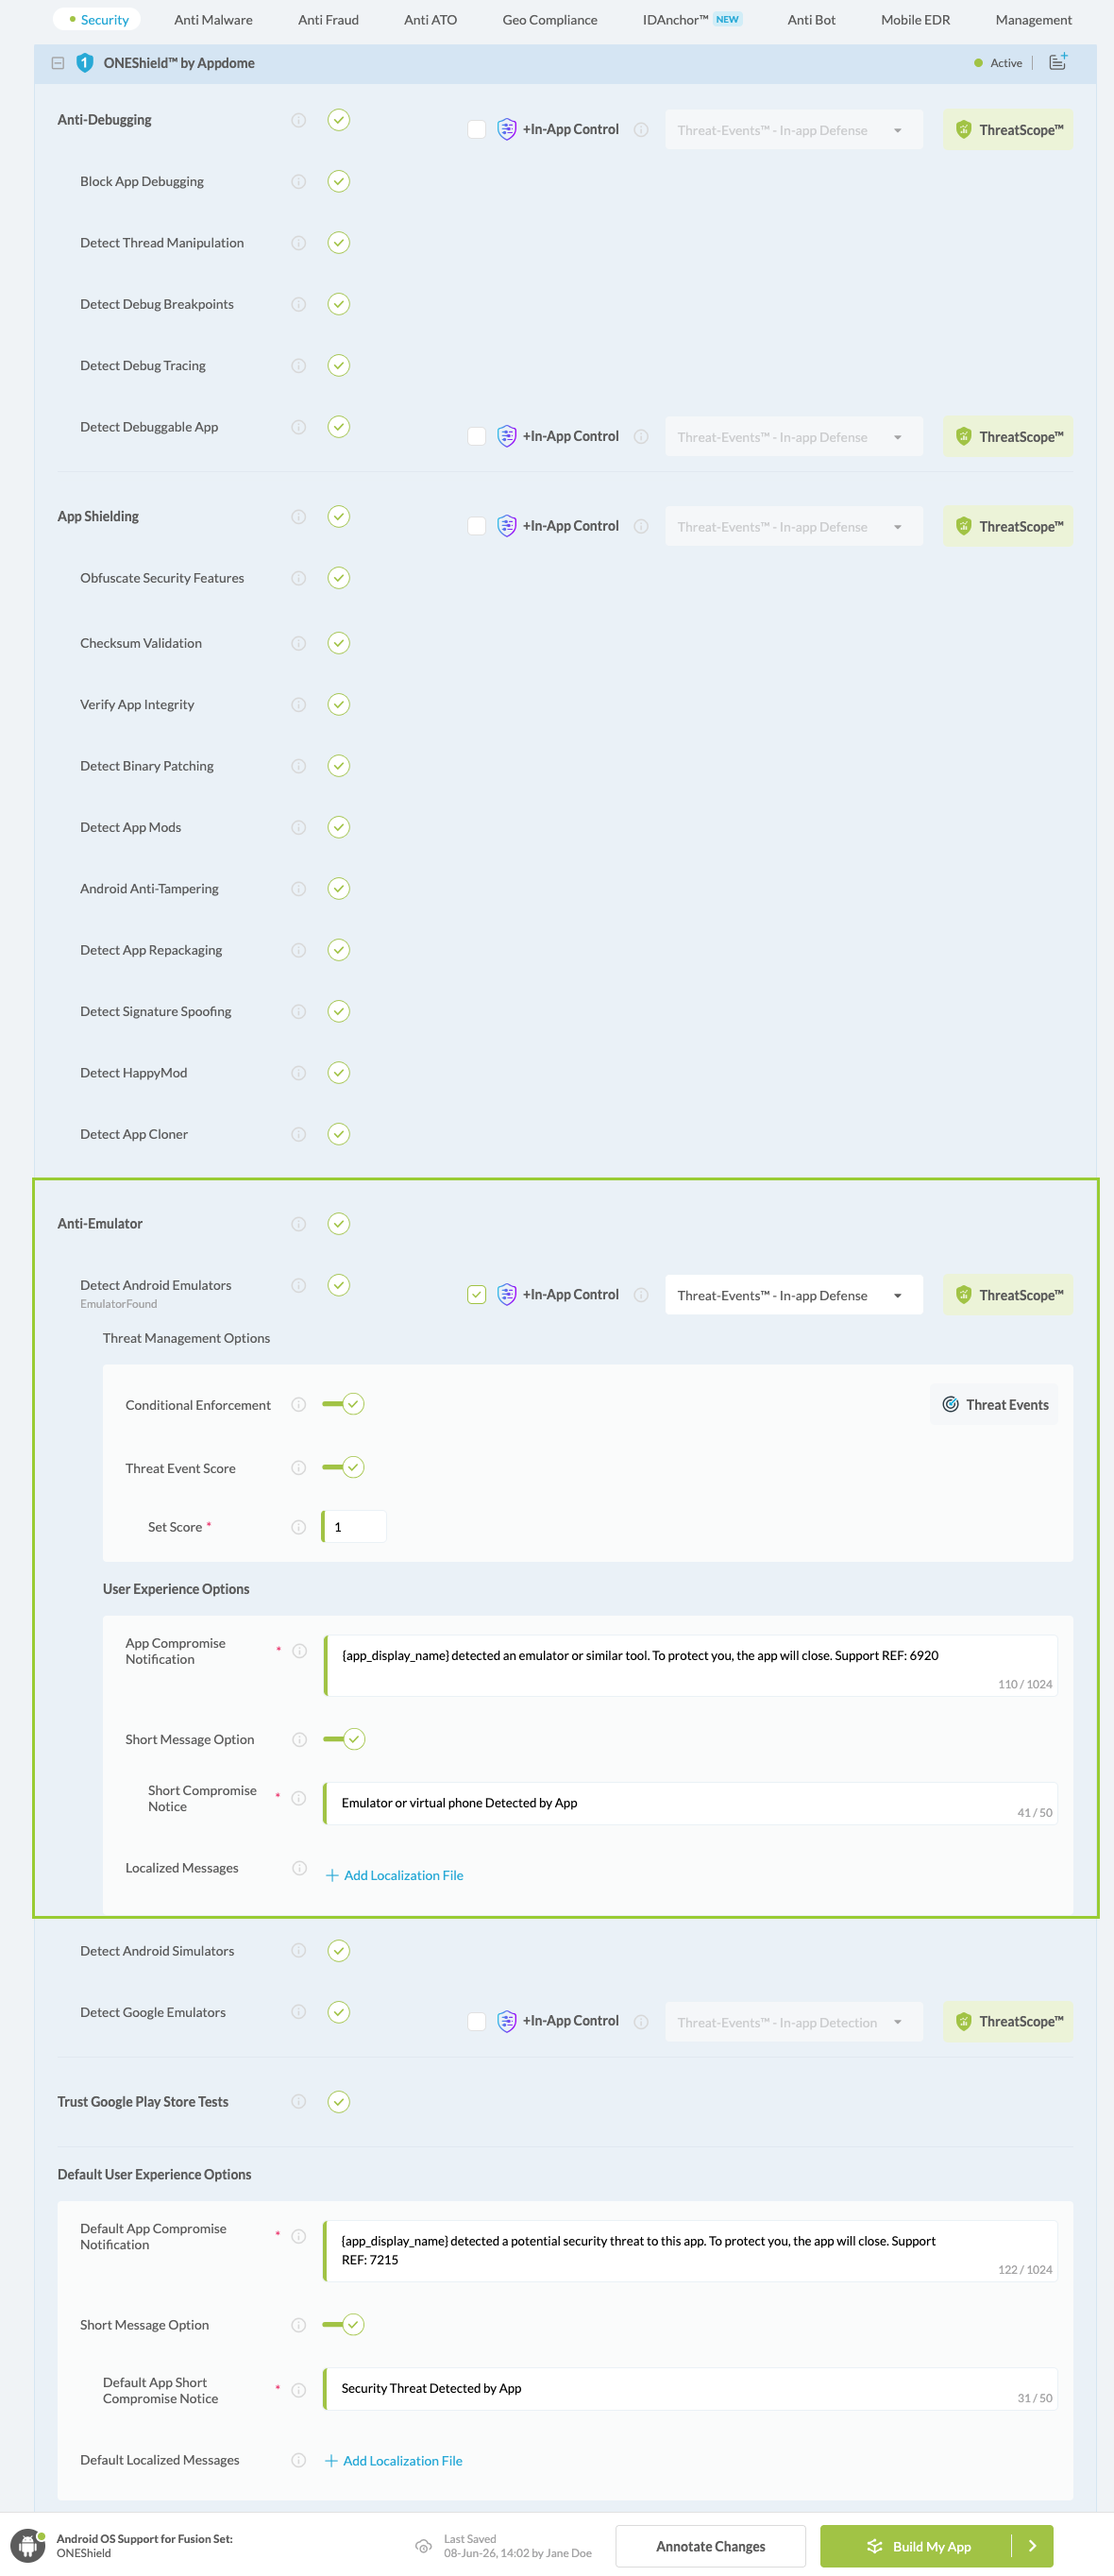Click info icon beside App Shielding
This screenshot has height=2576, width=1114.
click(298, 517)
